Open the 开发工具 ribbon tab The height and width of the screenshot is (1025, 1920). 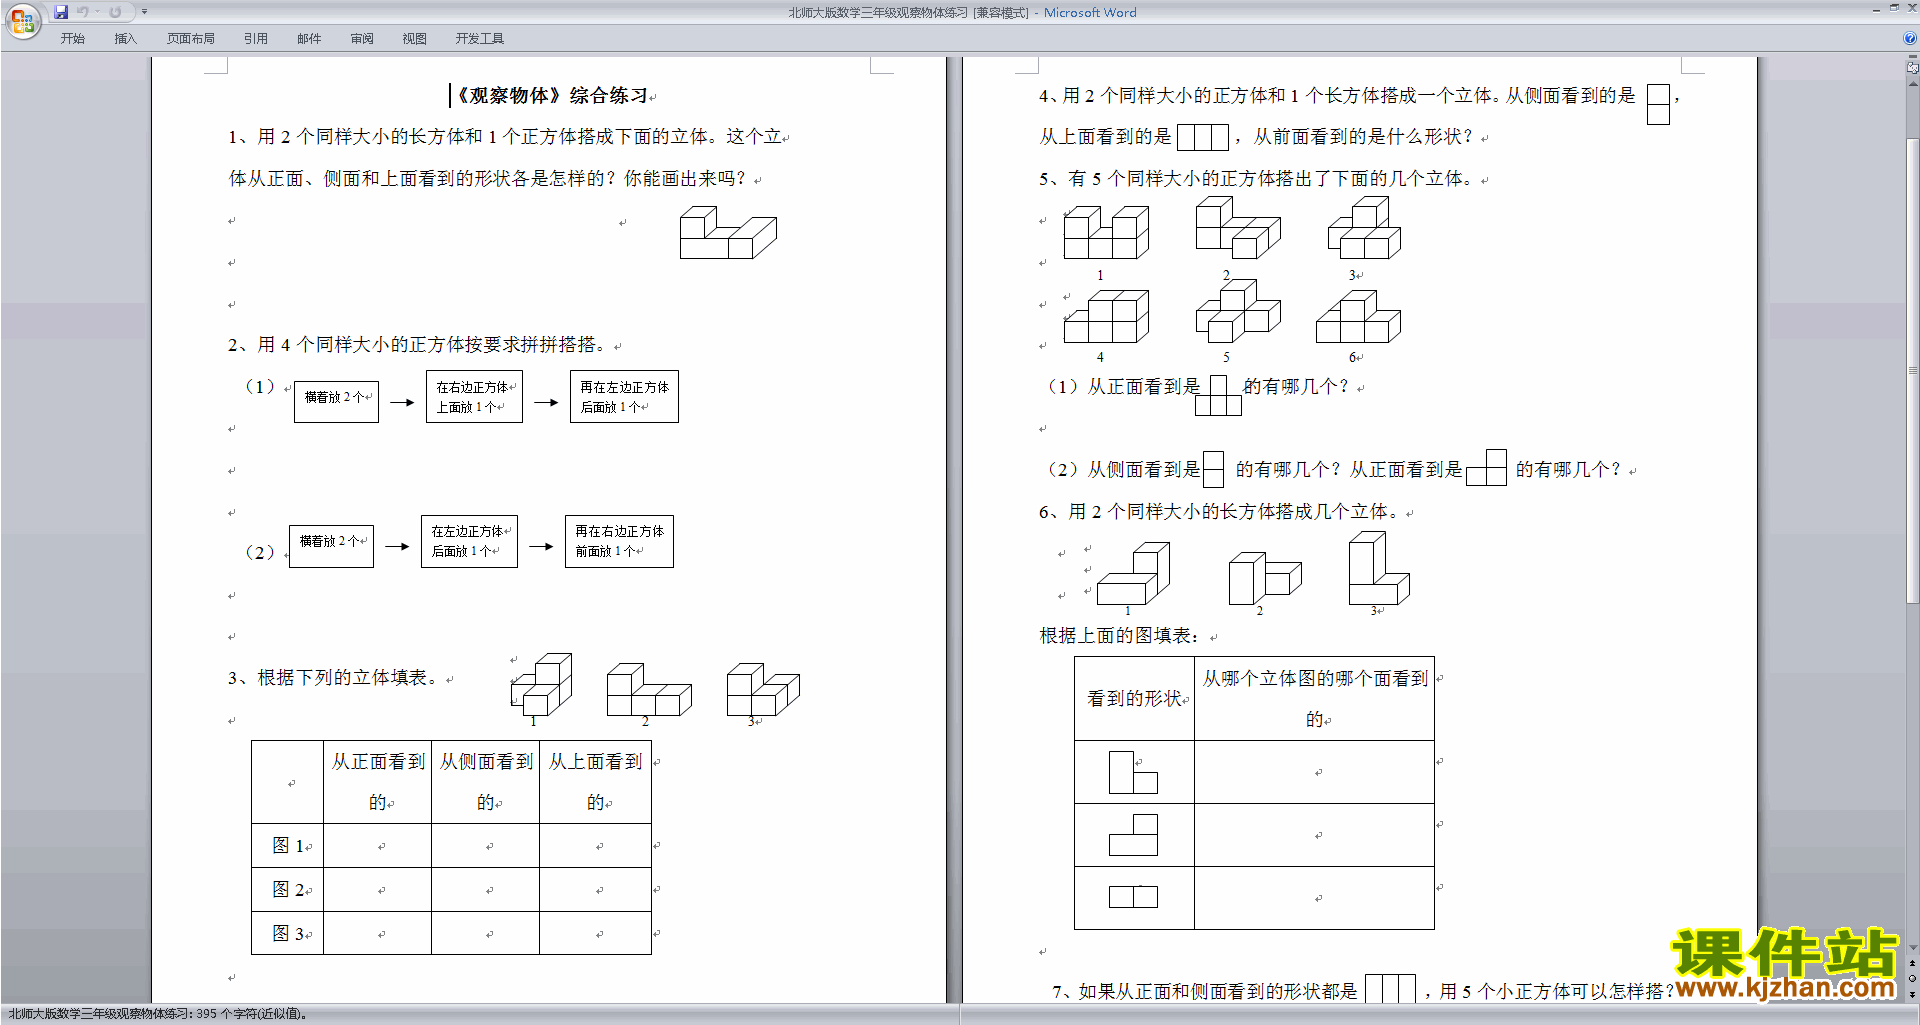point(480,39)
